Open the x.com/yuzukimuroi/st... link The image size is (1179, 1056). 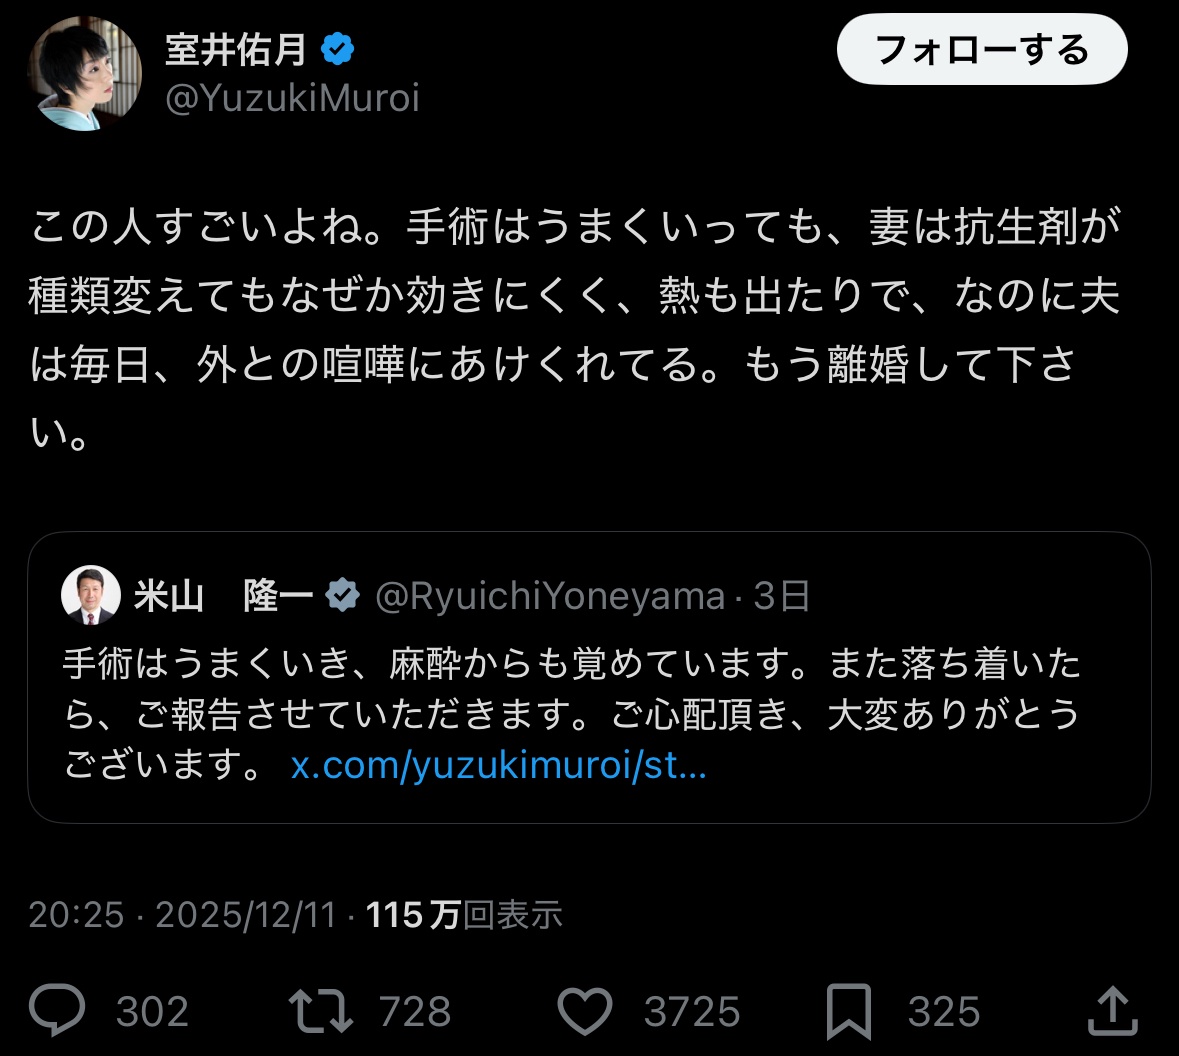[x=498, y=766]
